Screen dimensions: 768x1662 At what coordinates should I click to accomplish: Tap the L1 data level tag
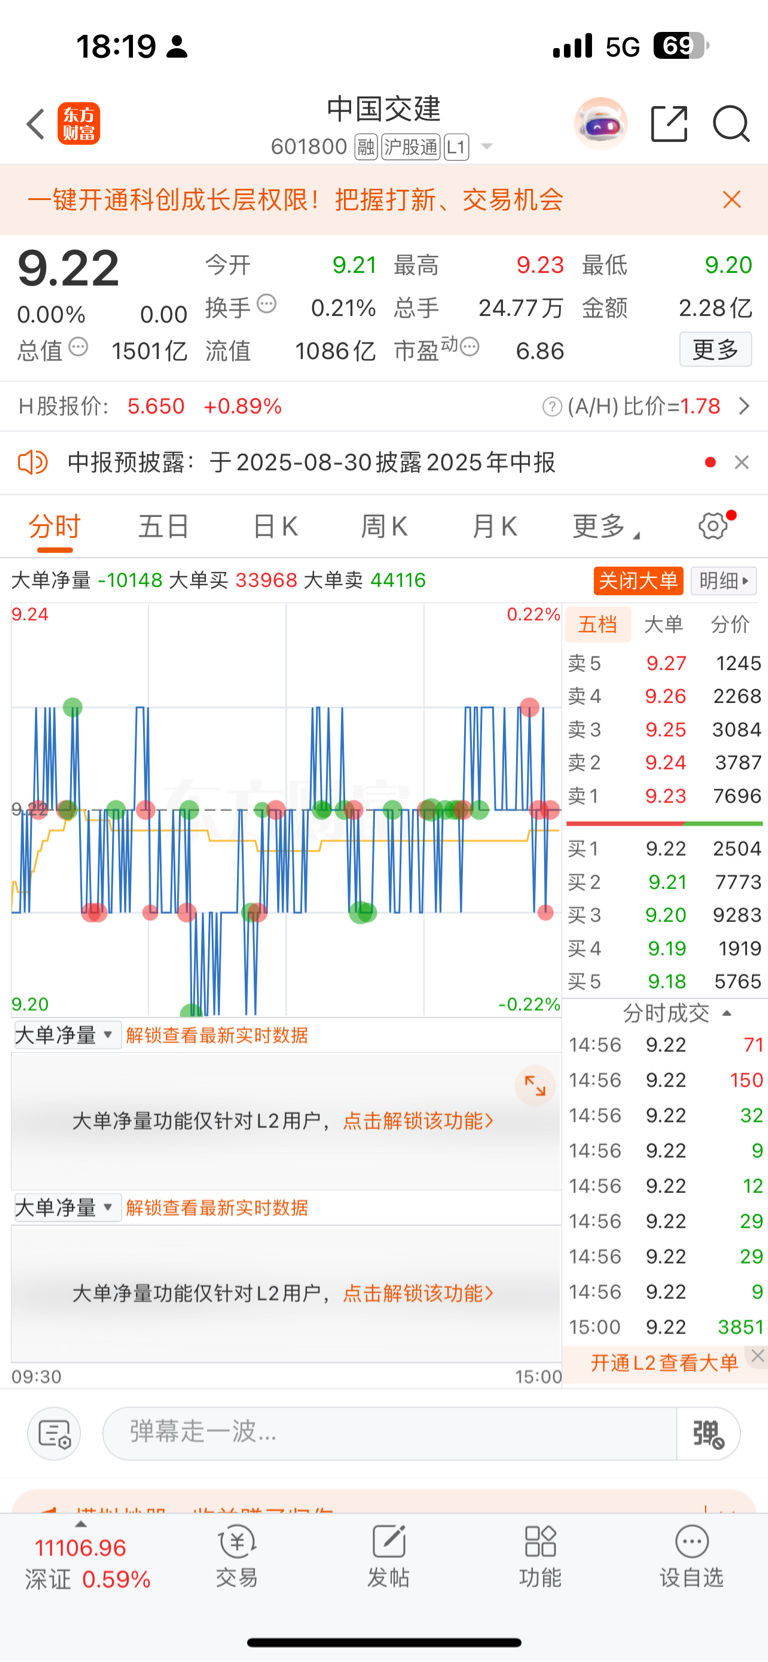point(456,147)
